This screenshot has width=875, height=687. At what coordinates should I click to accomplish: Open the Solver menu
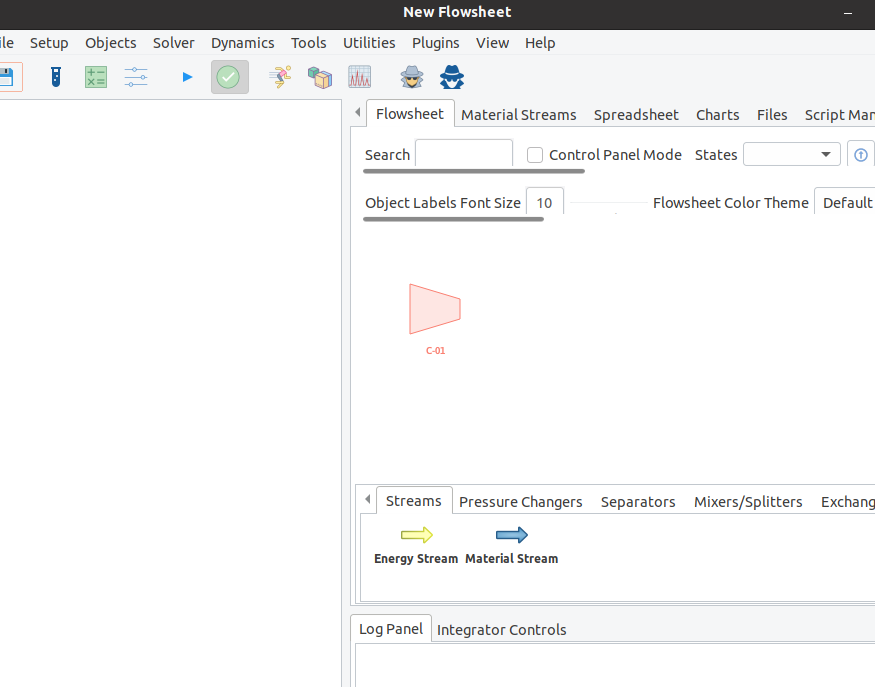(x=174, y=43)
